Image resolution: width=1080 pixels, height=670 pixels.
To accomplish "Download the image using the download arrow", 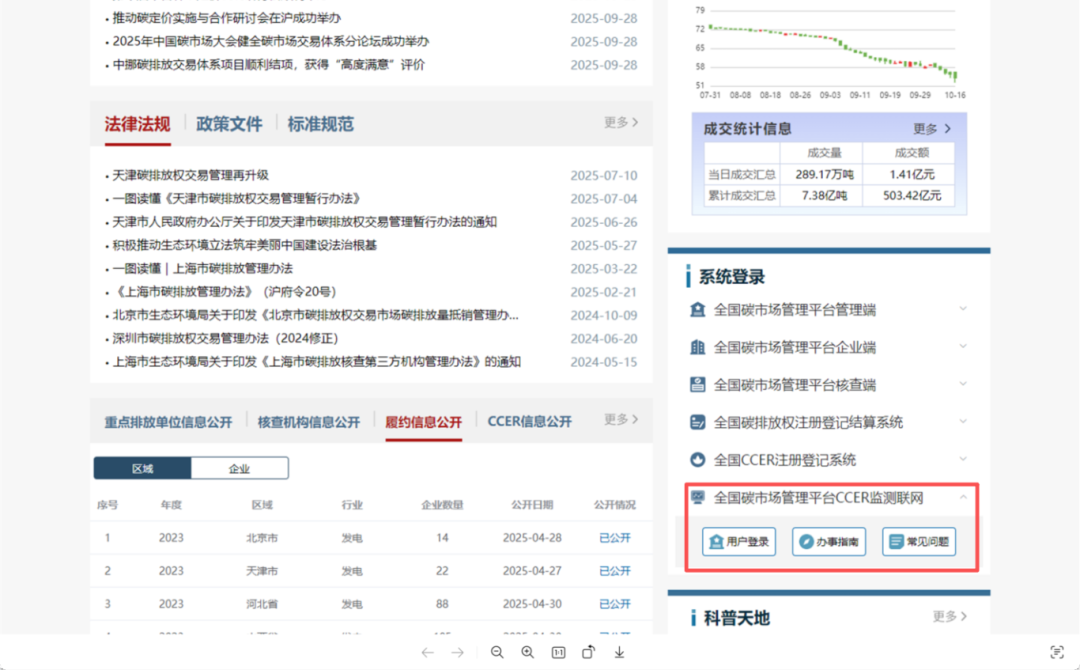I will [x=619, y=652].
